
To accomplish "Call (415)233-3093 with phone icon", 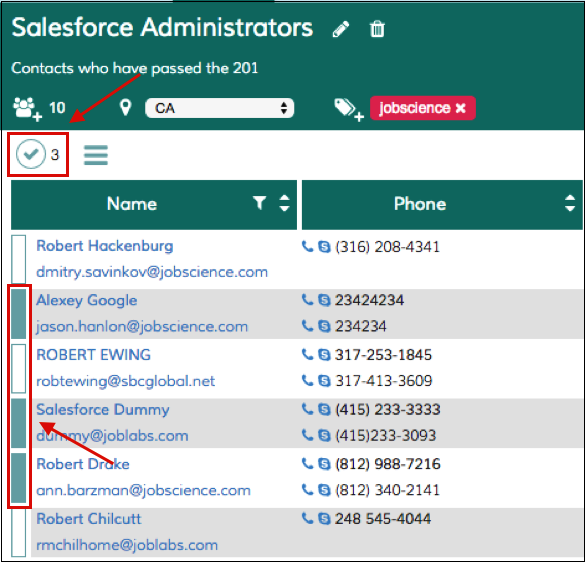I will point(307,435).
